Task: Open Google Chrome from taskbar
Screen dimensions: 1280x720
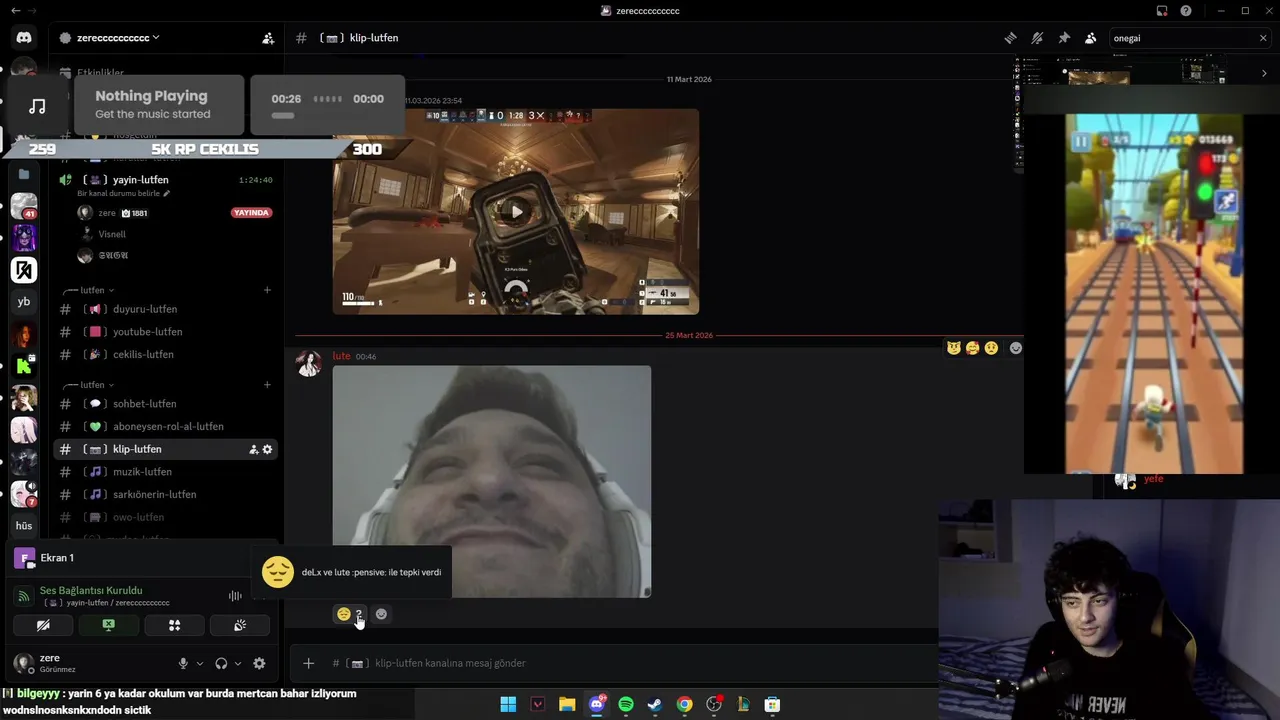Action: pyautogui.click(x=684, y=704)
